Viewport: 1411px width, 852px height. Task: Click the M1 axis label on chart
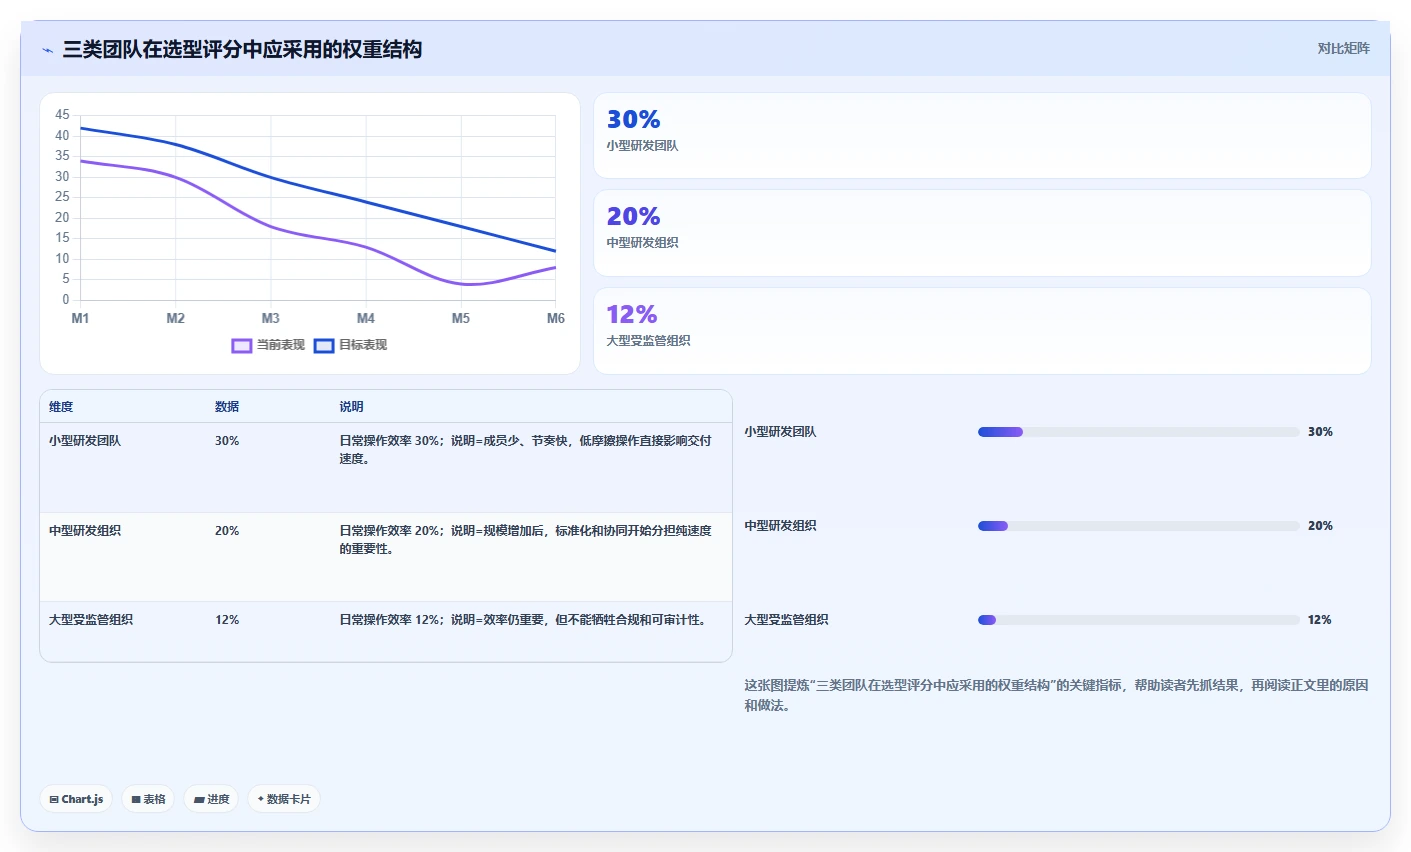point(80,318)
